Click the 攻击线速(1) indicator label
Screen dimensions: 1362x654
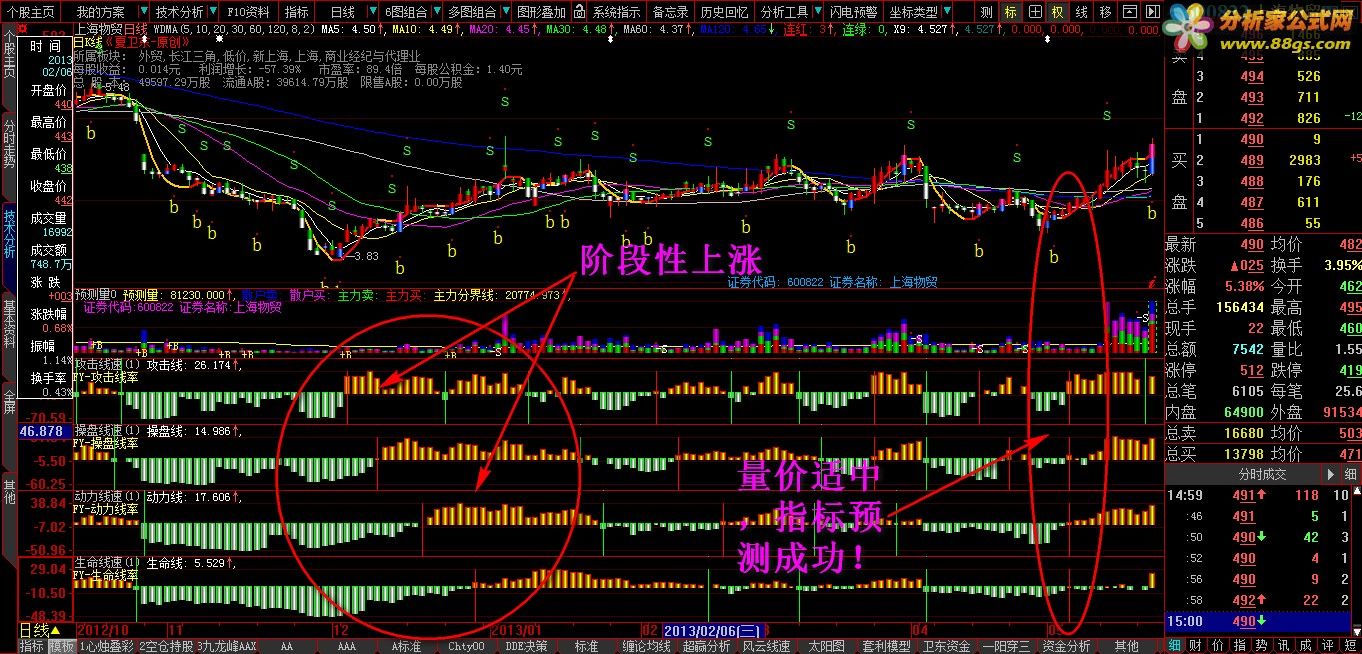[107, 365]
